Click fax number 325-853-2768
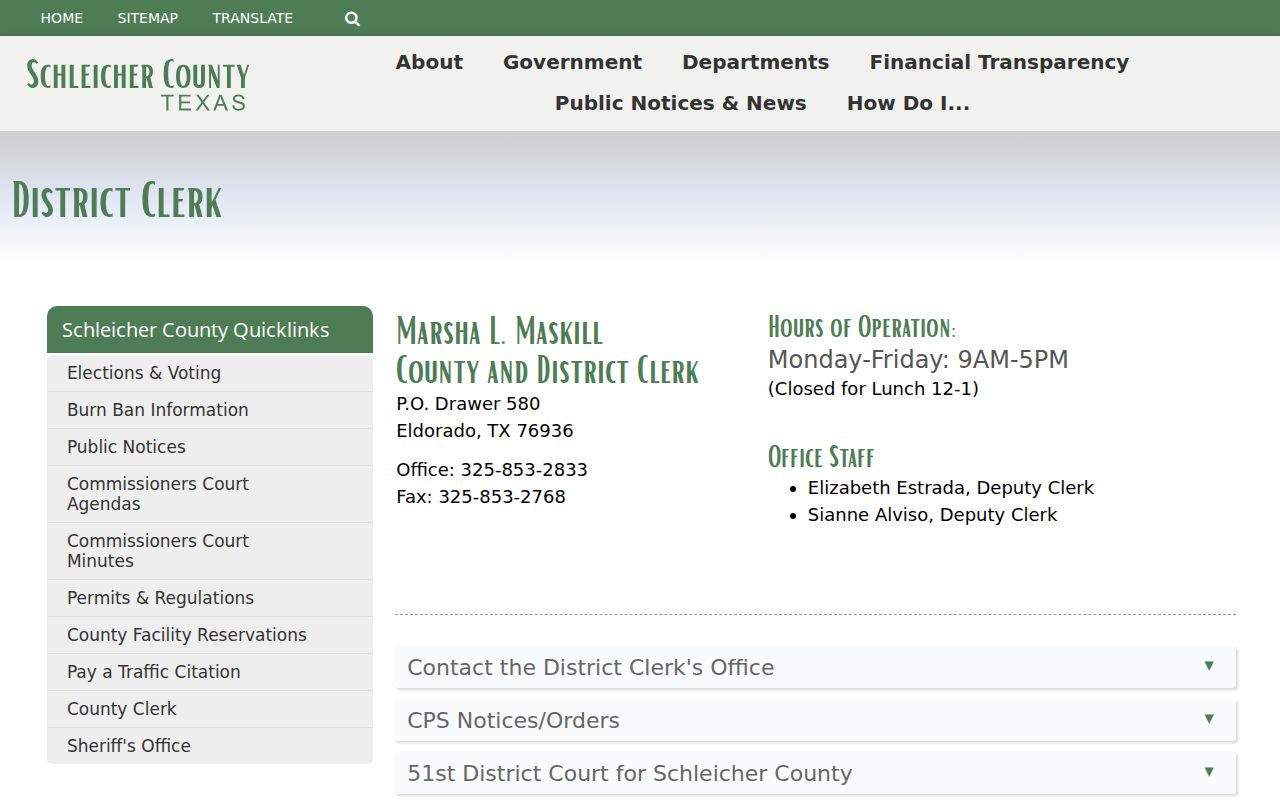 click(x=502, y=497)
